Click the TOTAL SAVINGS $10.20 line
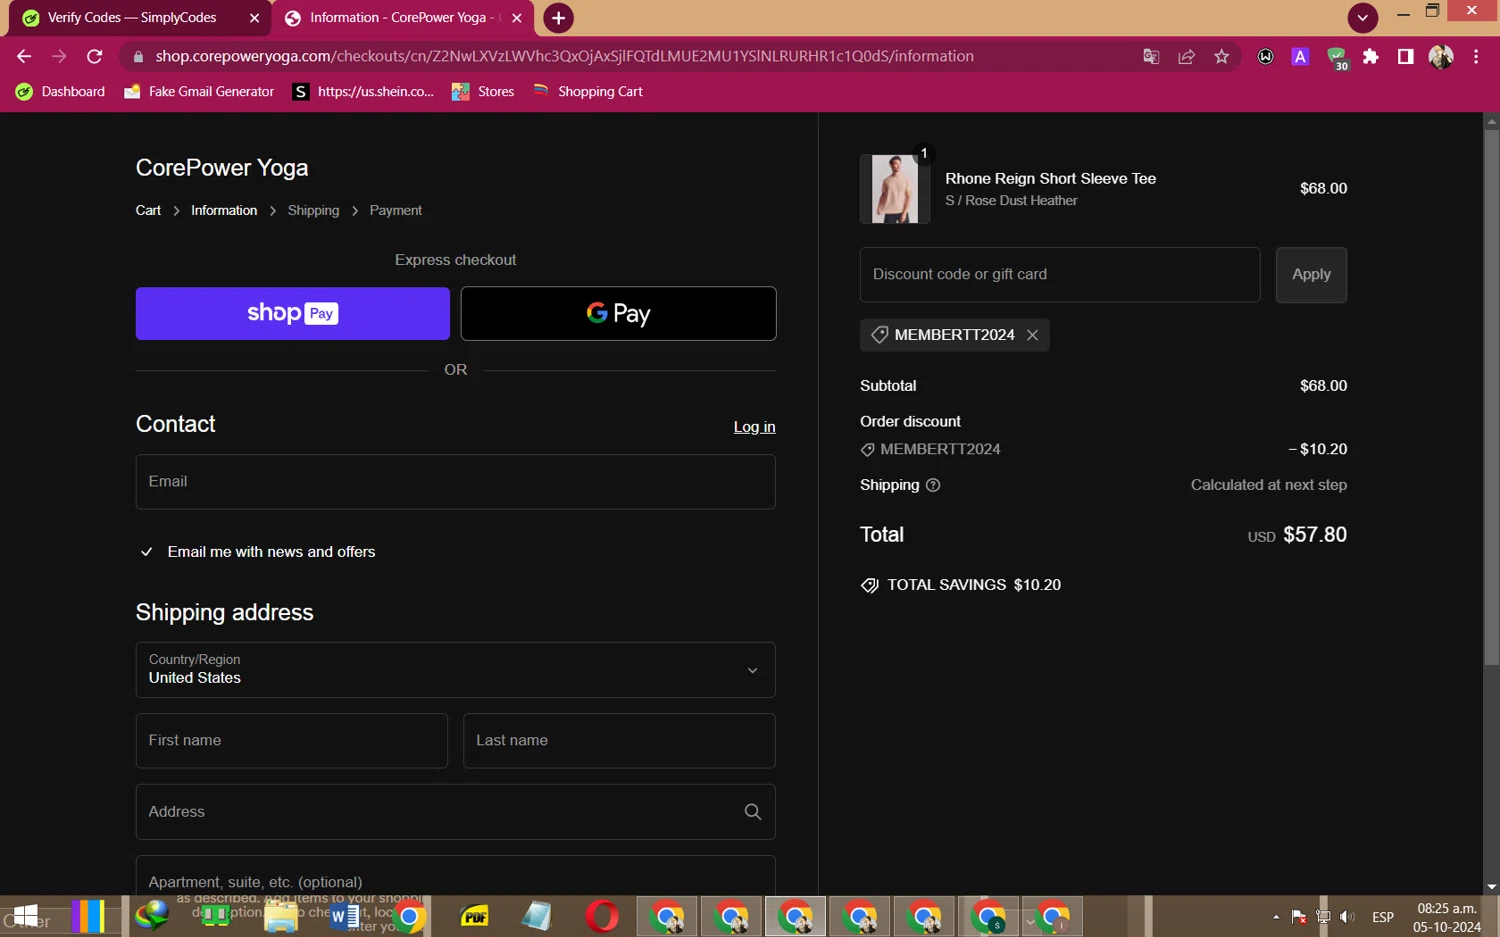Screen dimensions: 1500x937 961,585
